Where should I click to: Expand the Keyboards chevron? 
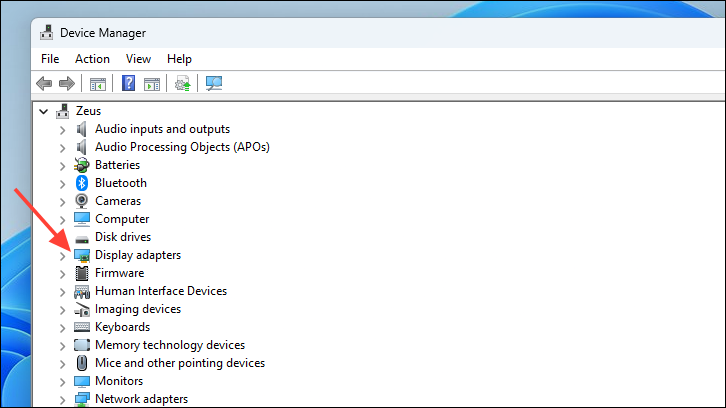(x=63, y=328)
